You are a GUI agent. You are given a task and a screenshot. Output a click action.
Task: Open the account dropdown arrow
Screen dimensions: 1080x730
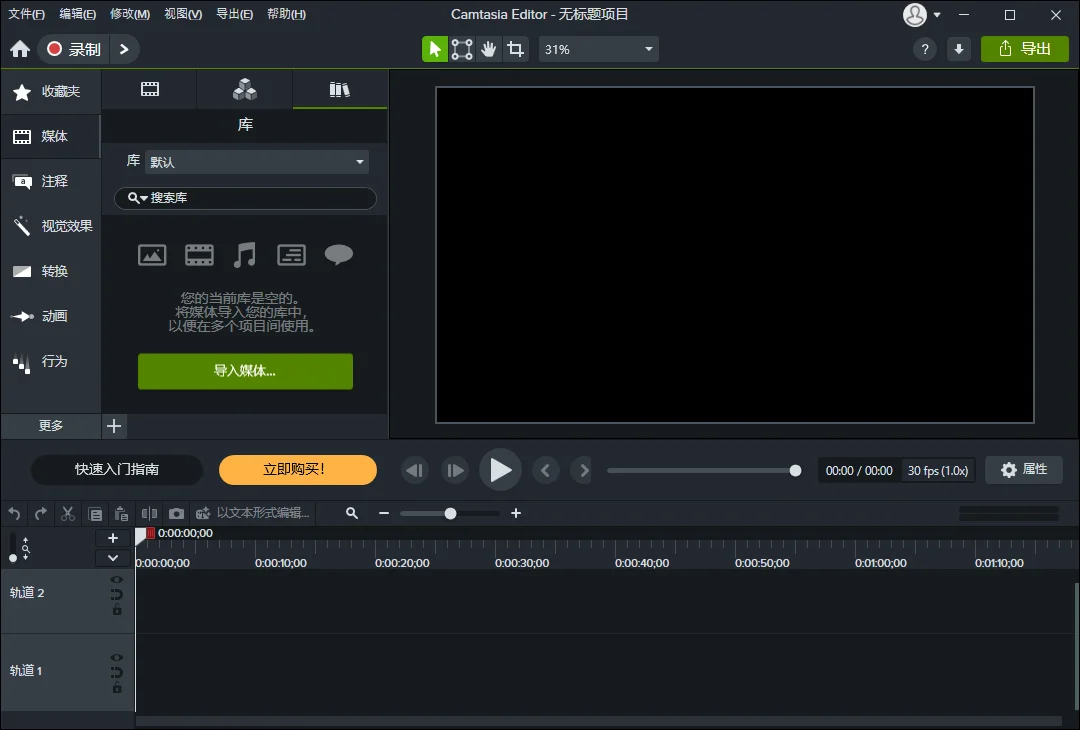click(937, 14)
